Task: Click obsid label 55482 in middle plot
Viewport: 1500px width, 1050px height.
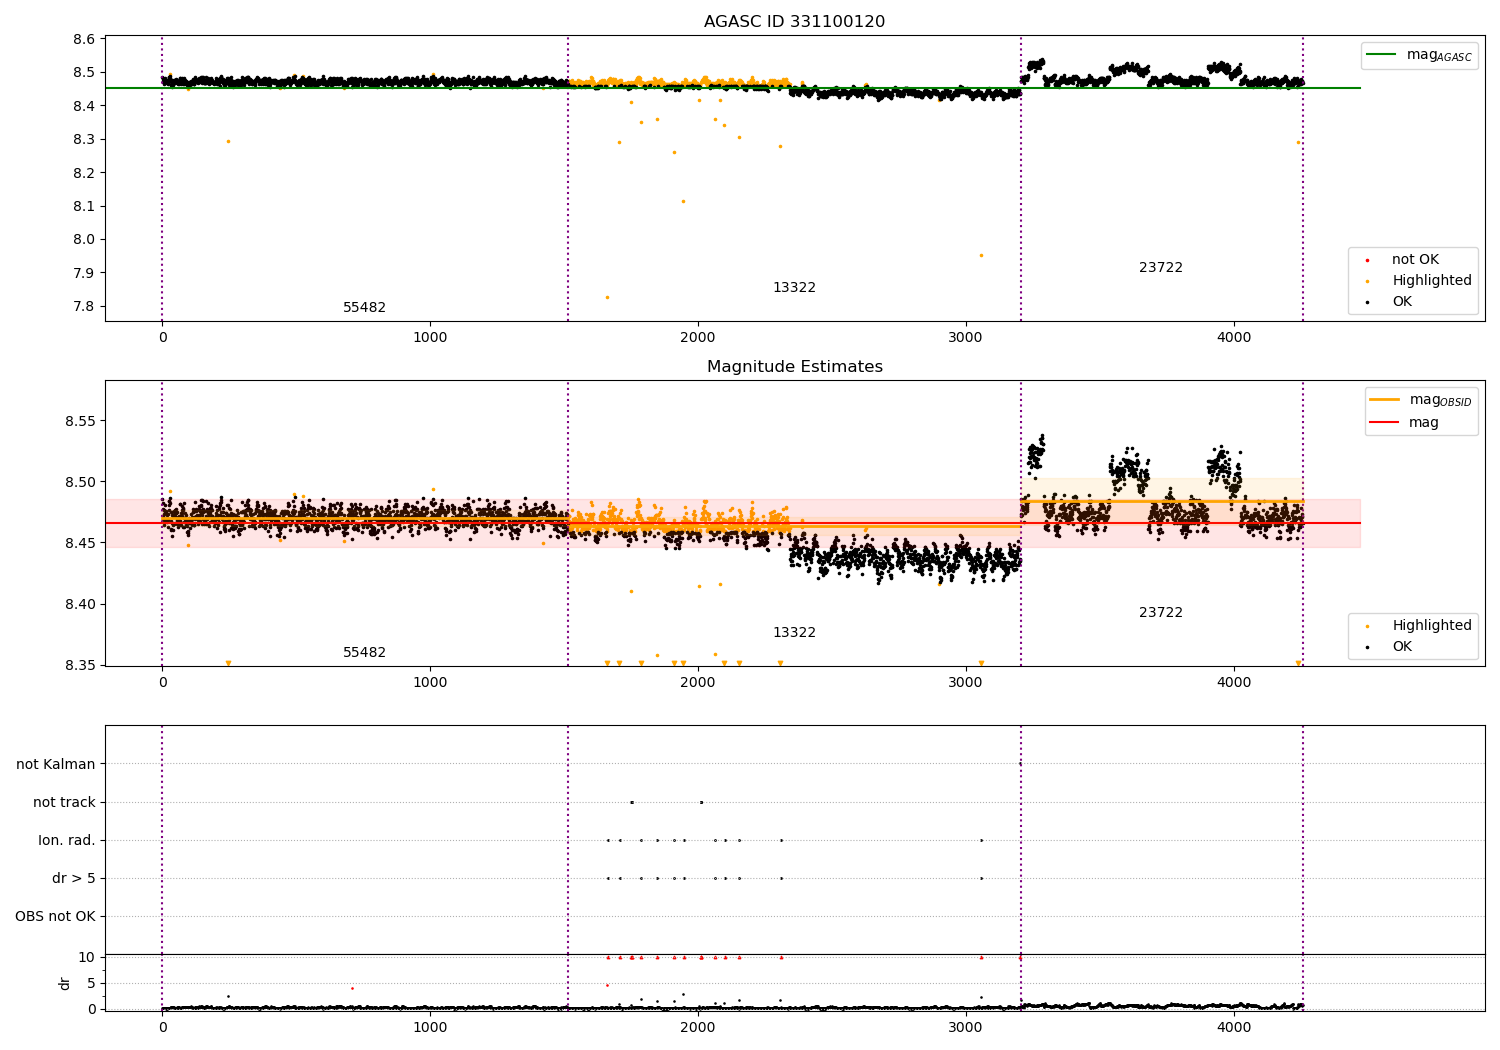Action: pyautogui.click(x=364, y=653)
